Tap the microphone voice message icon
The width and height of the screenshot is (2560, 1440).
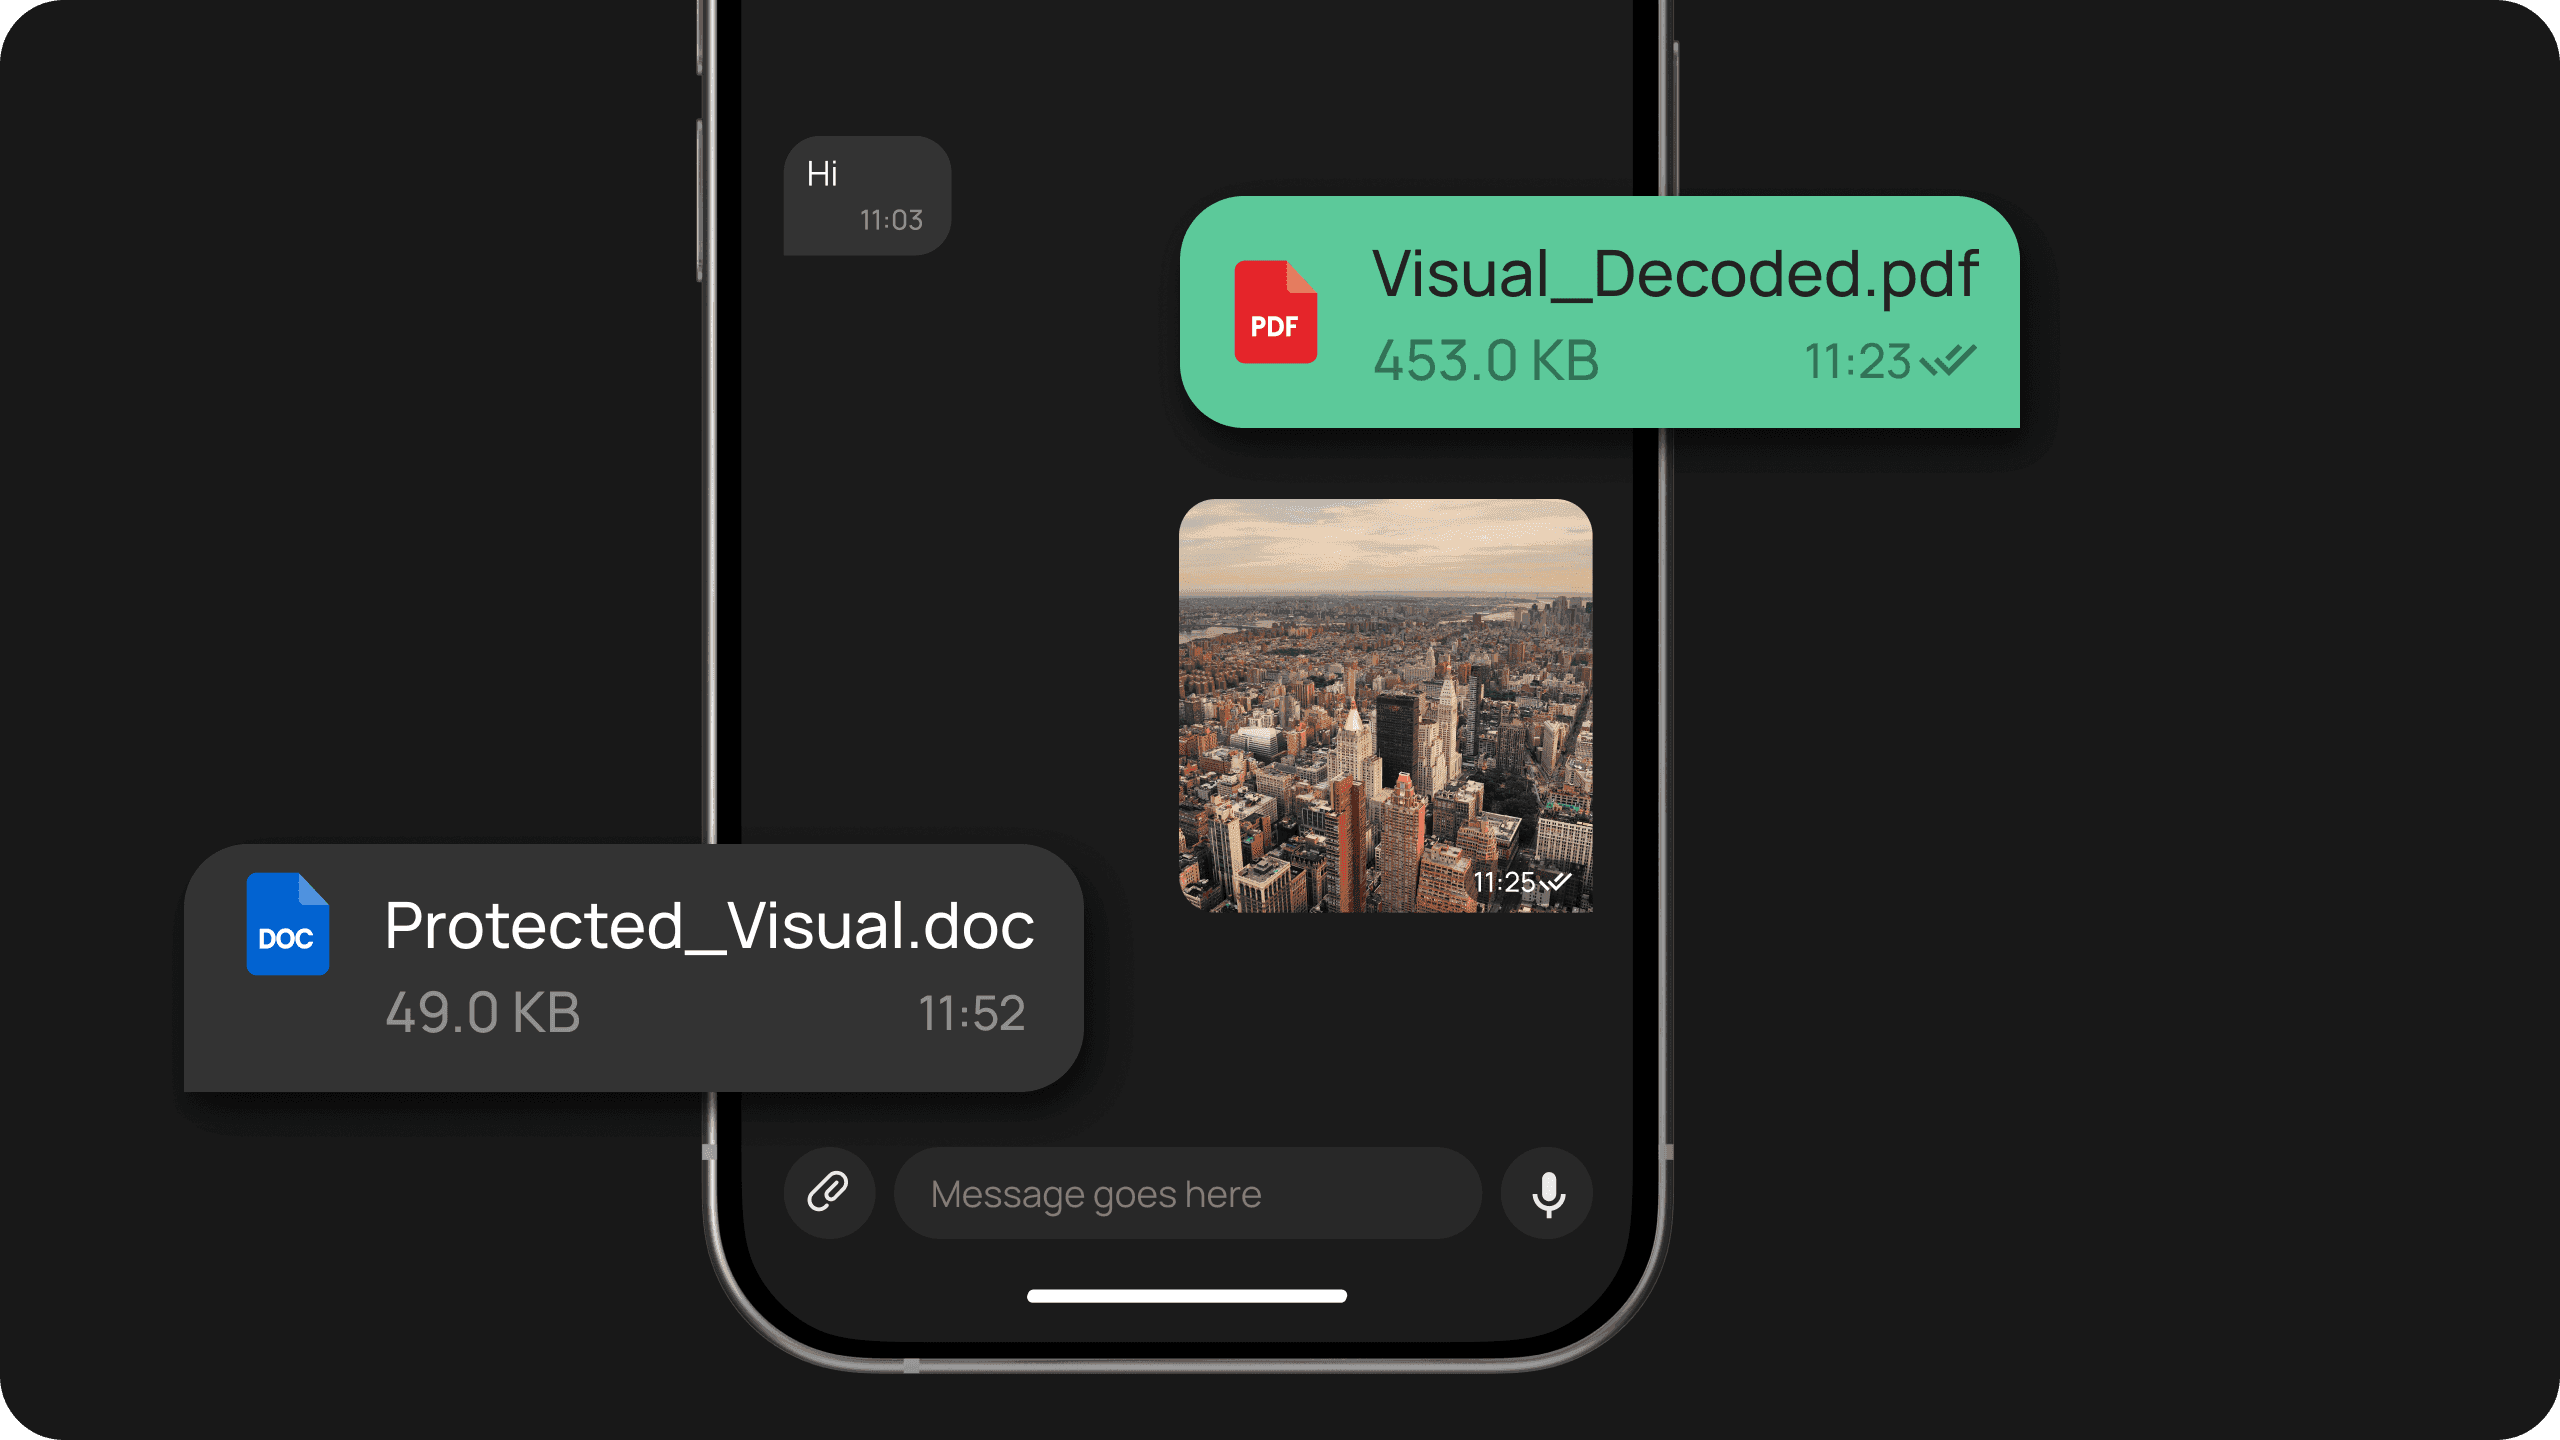pyautogui.click(x=1547, y=1193)
